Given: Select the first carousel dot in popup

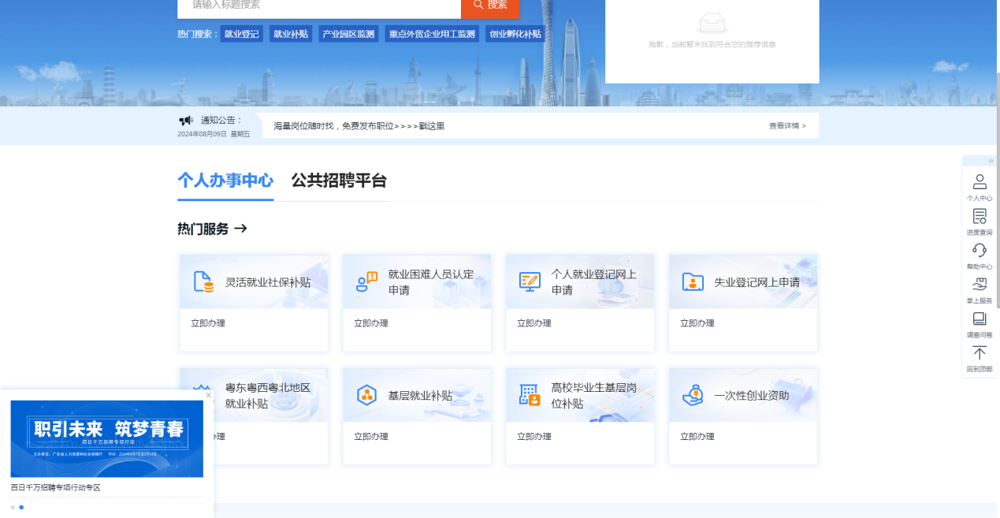Looking at the screenshot, I should 13,507.
